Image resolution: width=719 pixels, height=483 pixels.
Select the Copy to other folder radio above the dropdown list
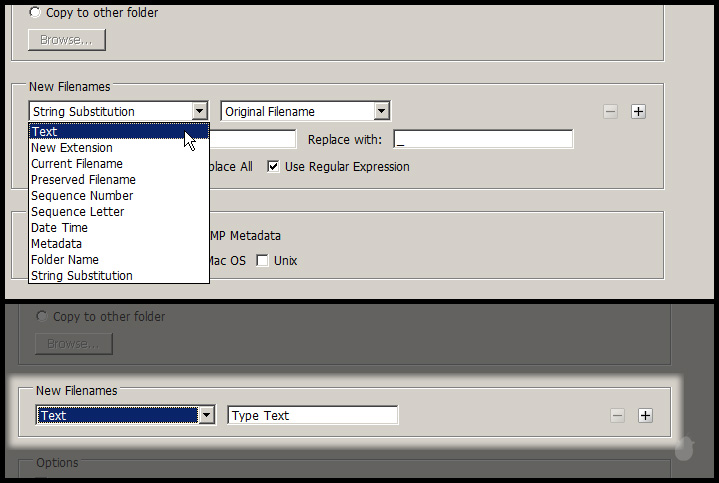[x=36, y=13]
